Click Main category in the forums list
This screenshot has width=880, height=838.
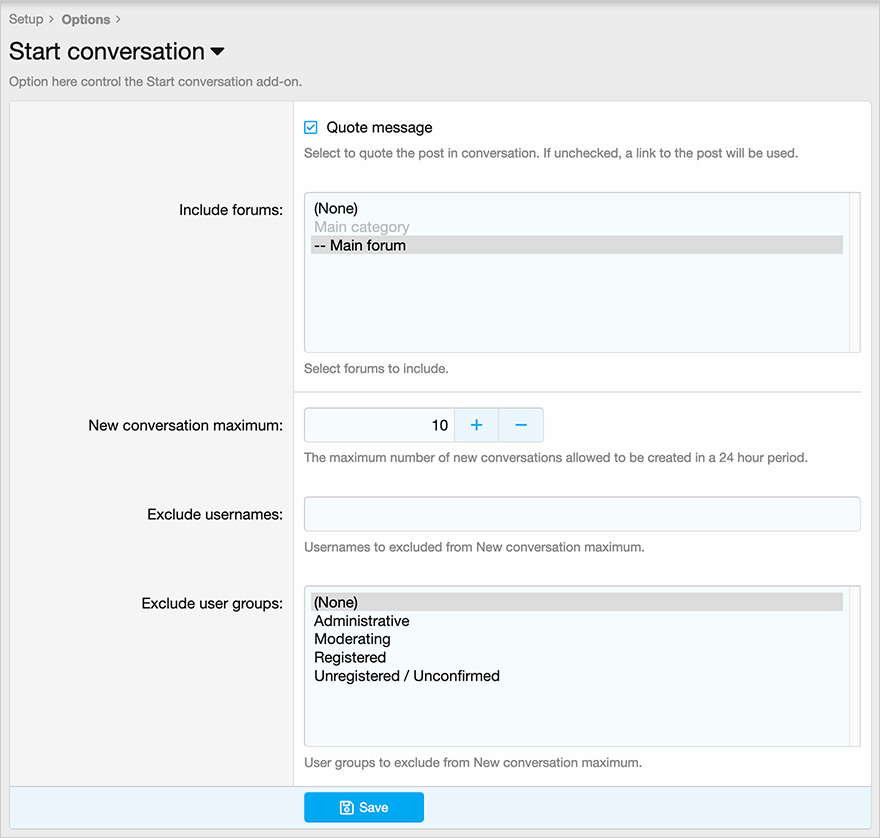point(362,227)
